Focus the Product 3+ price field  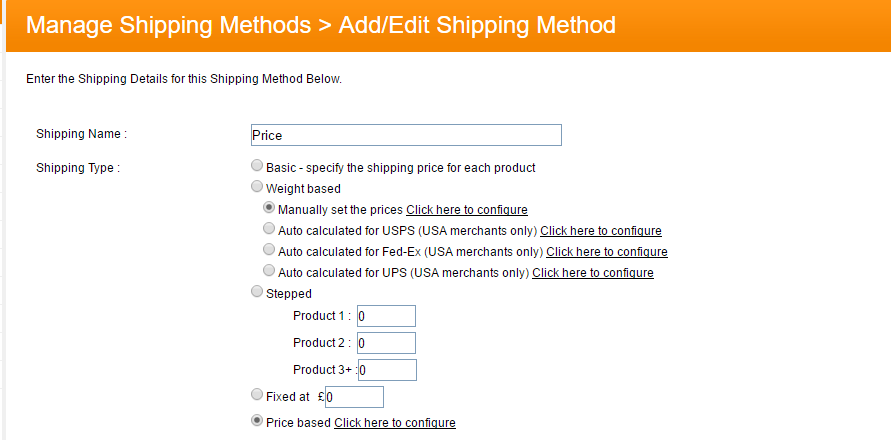click(x=386, y=370)
